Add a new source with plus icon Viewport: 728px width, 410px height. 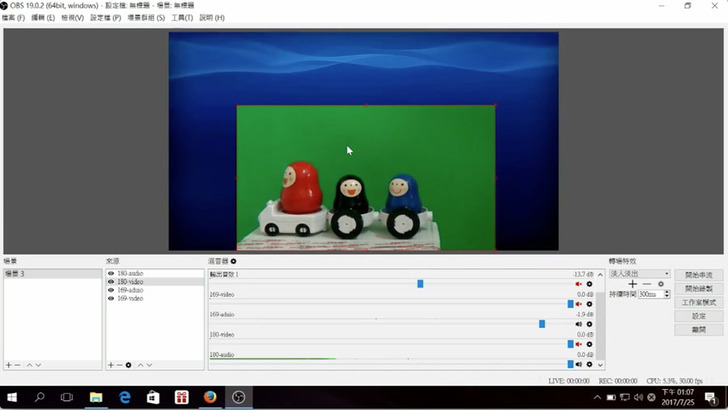[x=110, y=365]
